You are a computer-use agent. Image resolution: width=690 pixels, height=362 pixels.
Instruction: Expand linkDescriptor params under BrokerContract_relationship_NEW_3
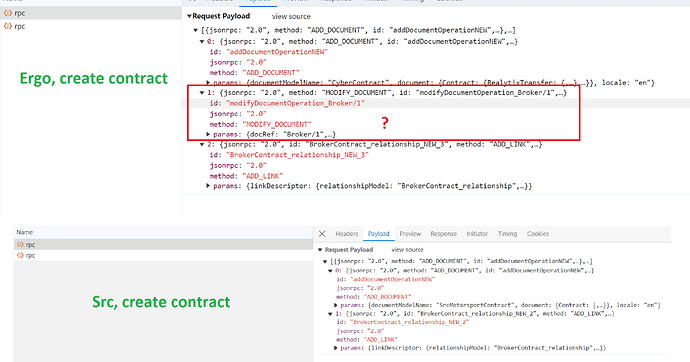point(208,186)
